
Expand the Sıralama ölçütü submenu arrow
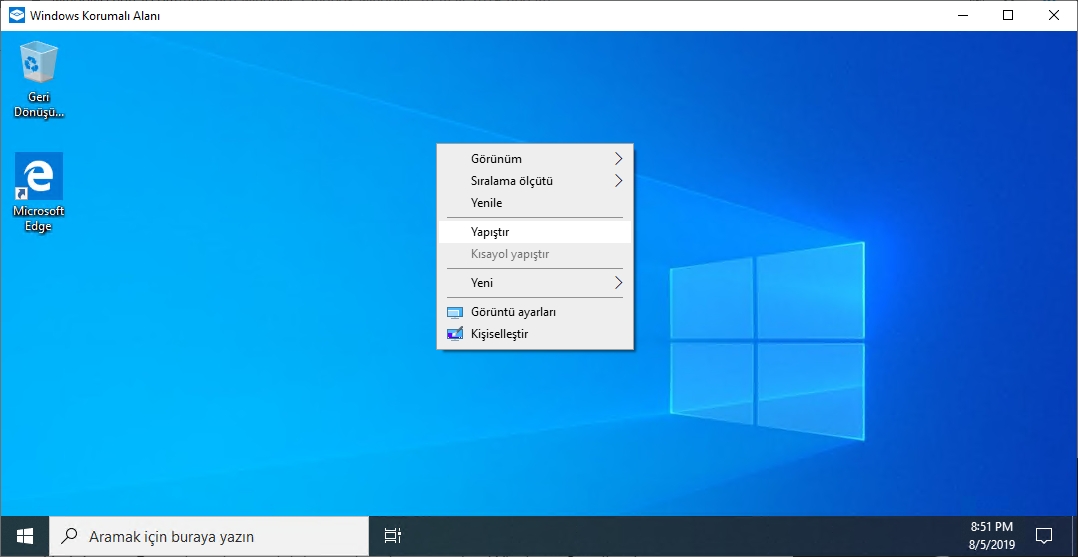click(x=618, y=181)
